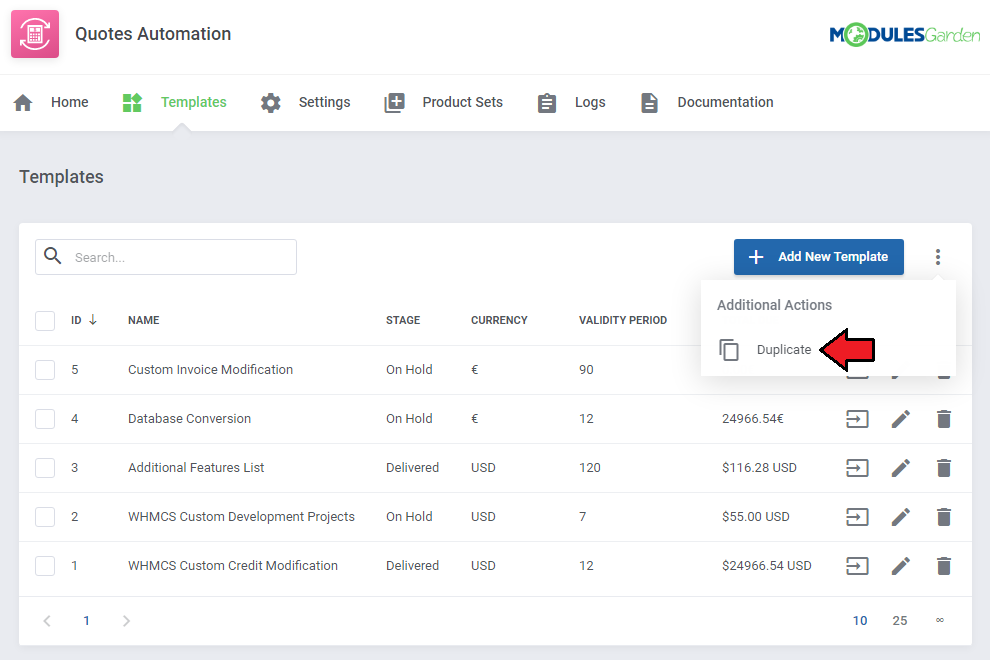
Task: Click the $24966.54 USD value
Action: click(x=766, y=566)
